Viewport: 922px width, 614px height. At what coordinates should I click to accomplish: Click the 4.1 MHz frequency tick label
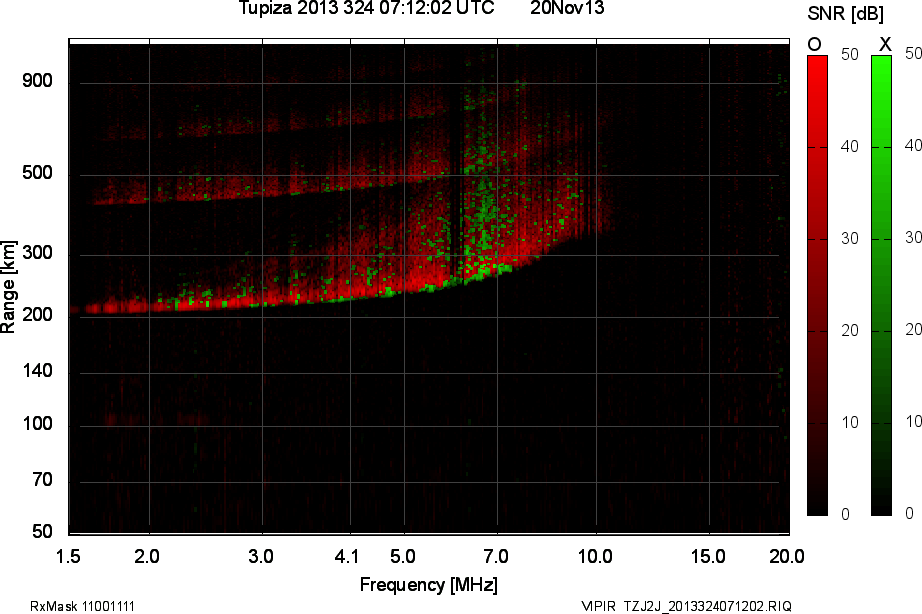(346, 556)
